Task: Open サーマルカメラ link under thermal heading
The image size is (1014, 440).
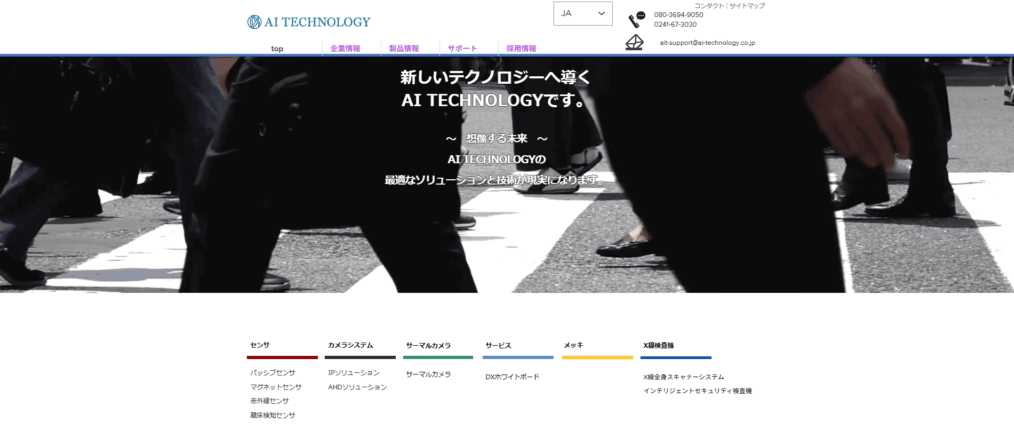Action: (x=429, y=375)
